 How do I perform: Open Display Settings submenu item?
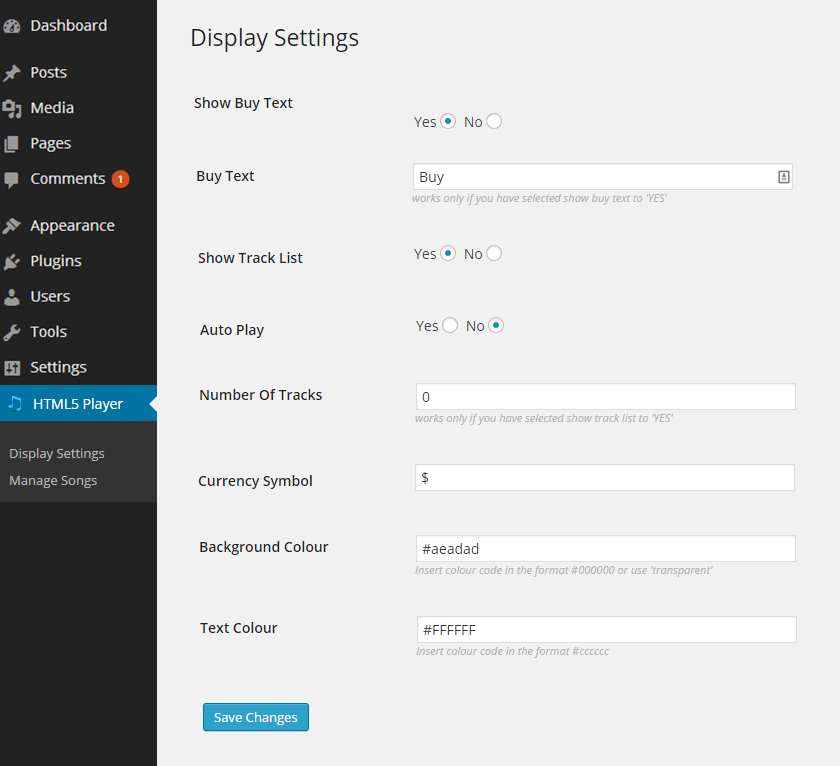click(x=57, y=454)
